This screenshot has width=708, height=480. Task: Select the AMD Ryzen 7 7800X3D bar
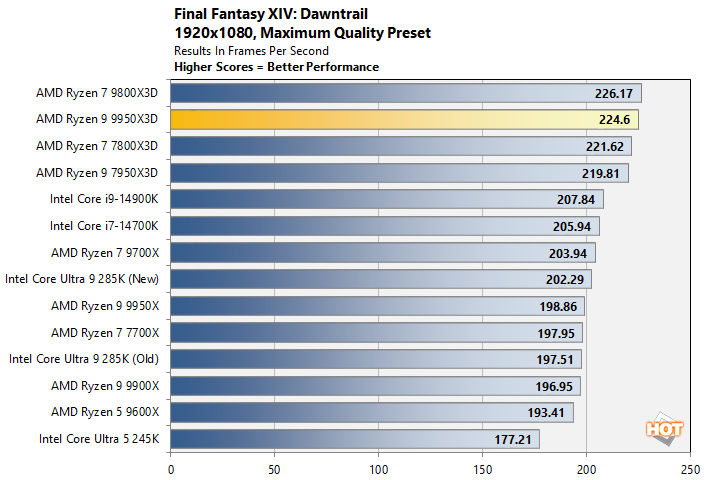[x=401, y=146]
